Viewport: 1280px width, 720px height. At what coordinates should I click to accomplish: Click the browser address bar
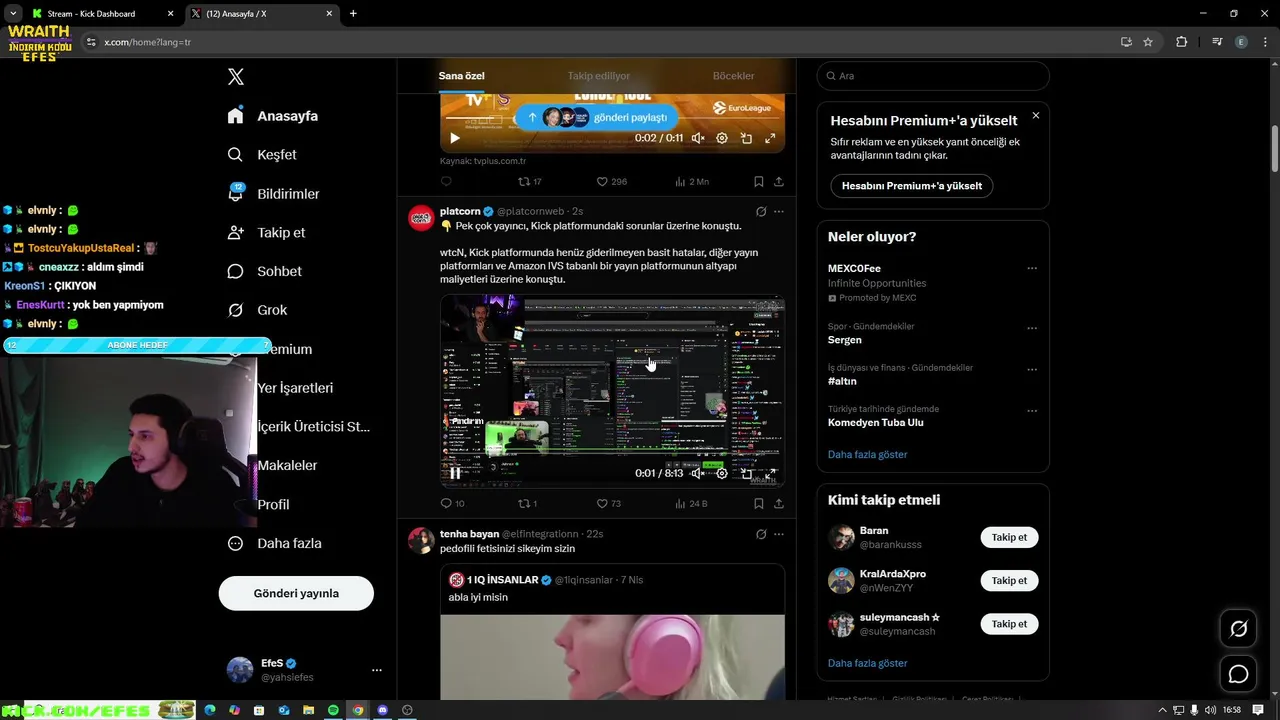600,42
